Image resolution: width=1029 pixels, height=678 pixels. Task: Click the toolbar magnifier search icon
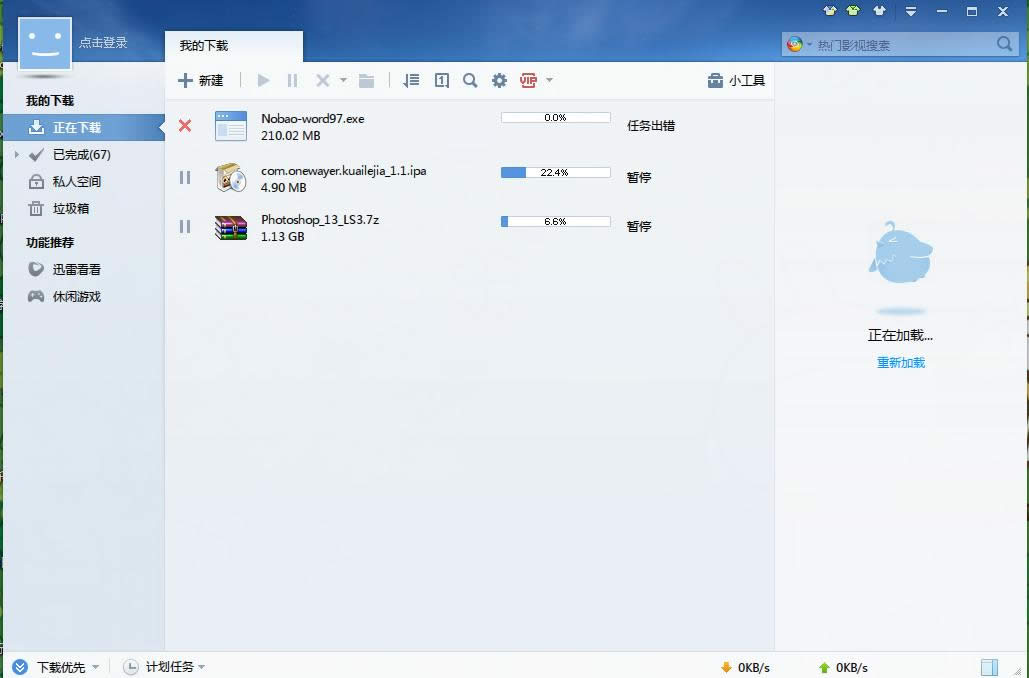[x=470, y=80]
